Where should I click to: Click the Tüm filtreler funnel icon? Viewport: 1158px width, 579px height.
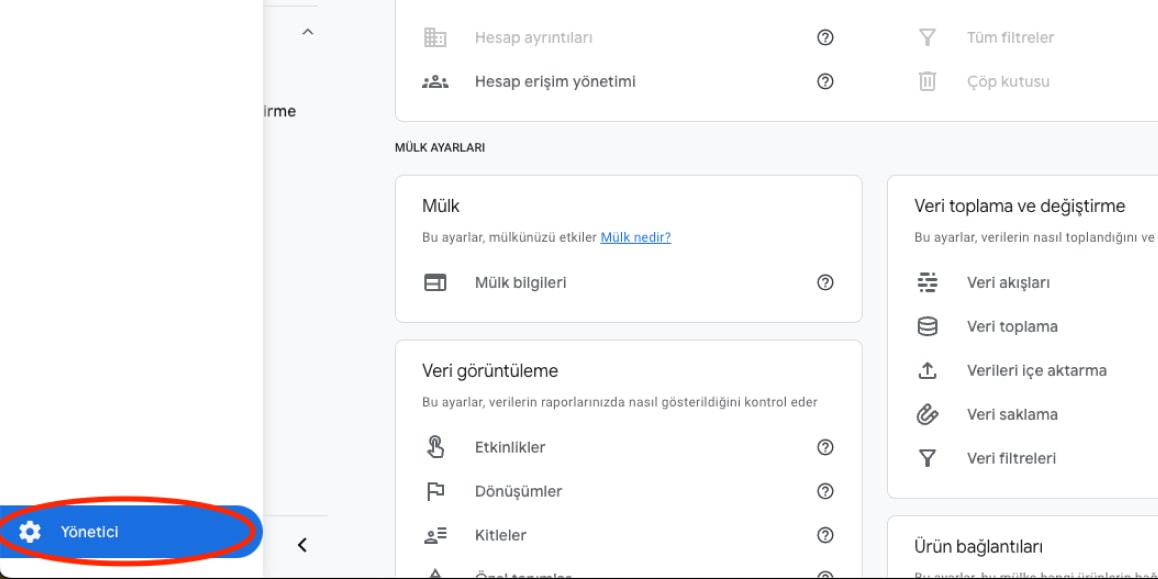[x=928, y=38]
